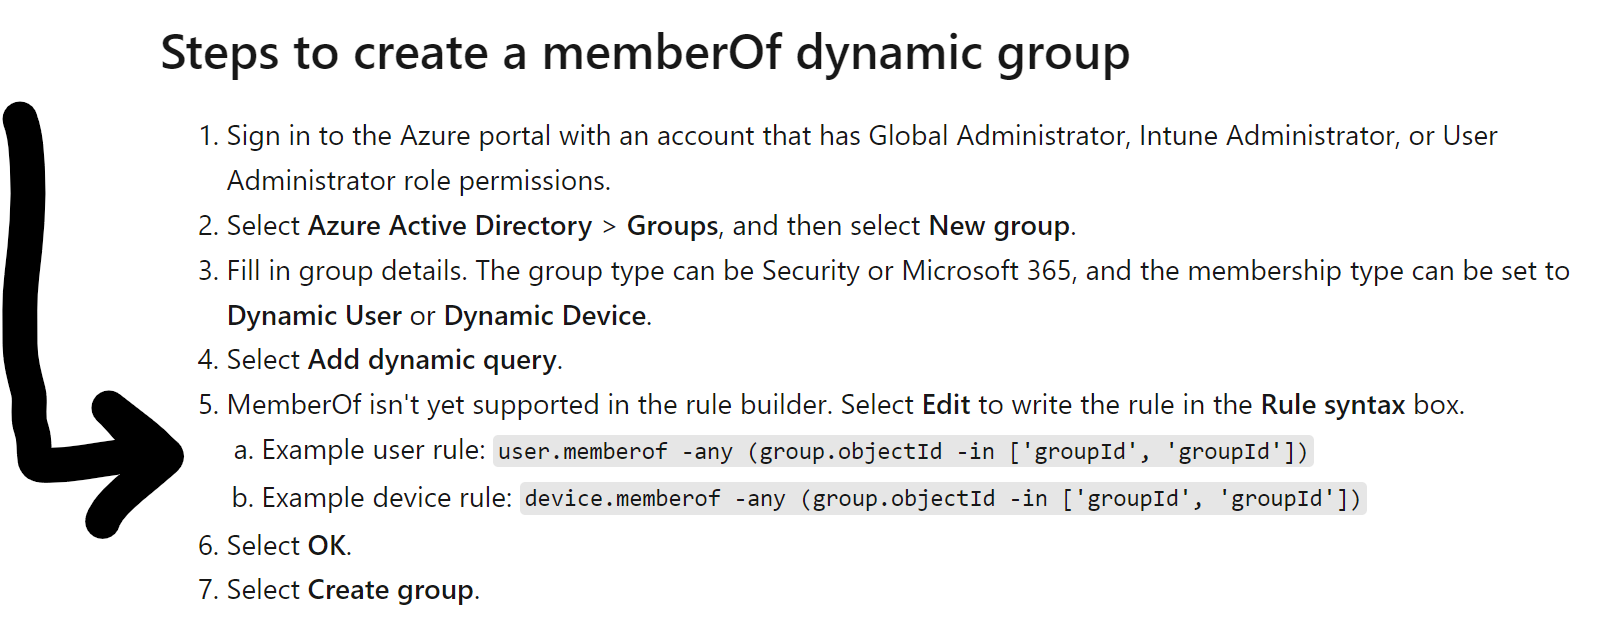1605x640 pixels.
Task: Click the bold 'Azure Active Directory' text
Action: coord(450,226)
